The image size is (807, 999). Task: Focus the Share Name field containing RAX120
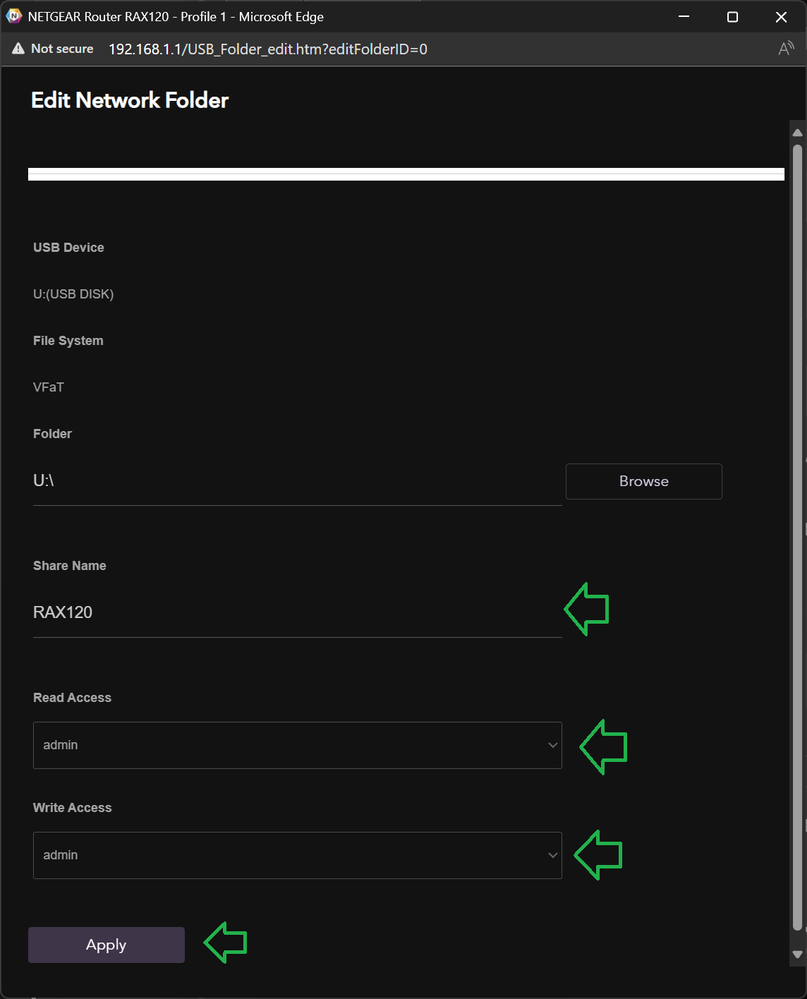pyautogui.click(x=297, y=612)
